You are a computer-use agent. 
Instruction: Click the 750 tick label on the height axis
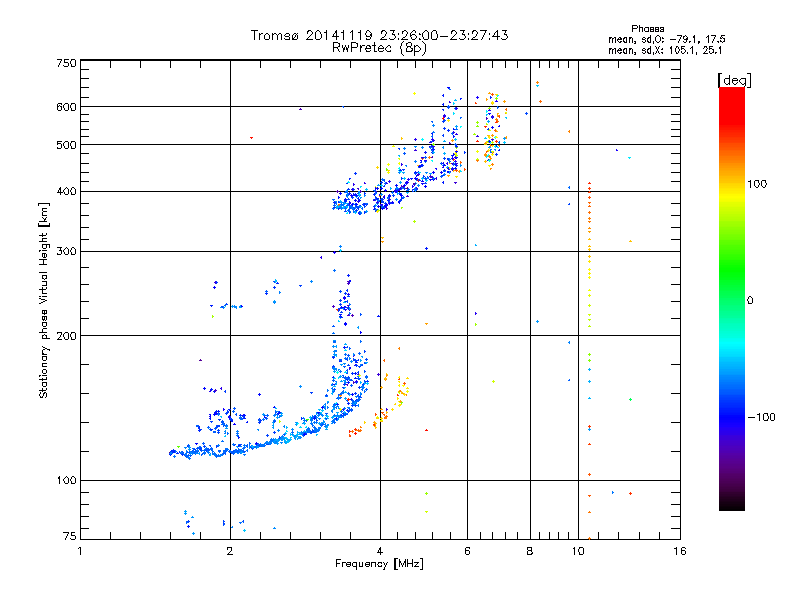66,63
